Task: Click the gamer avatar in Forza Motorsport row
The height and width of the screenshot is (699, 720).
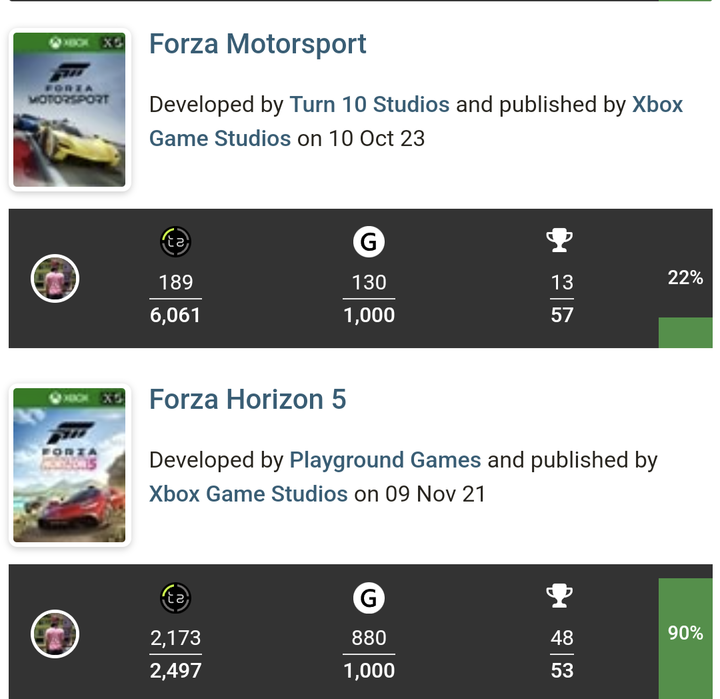Action: coord(55,278)
